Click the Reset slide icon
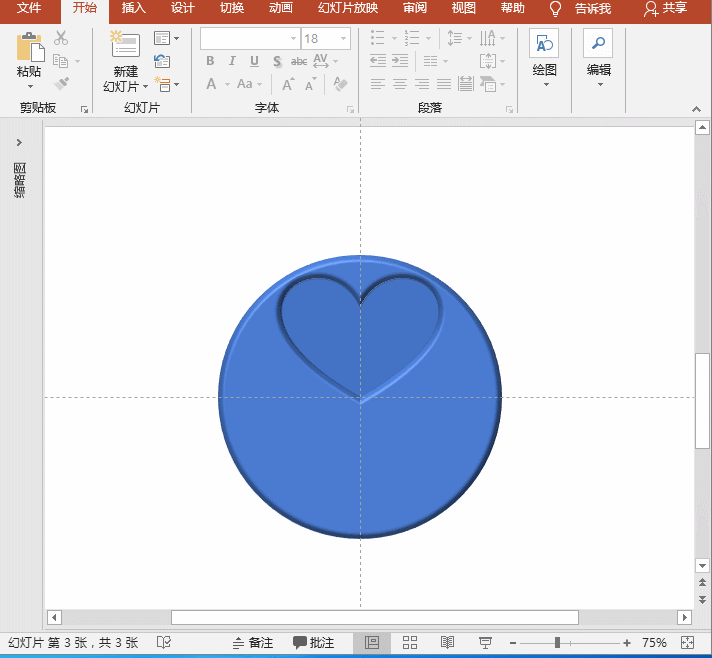The height and width of the screenshot is (658, 712). click(162, 61)
